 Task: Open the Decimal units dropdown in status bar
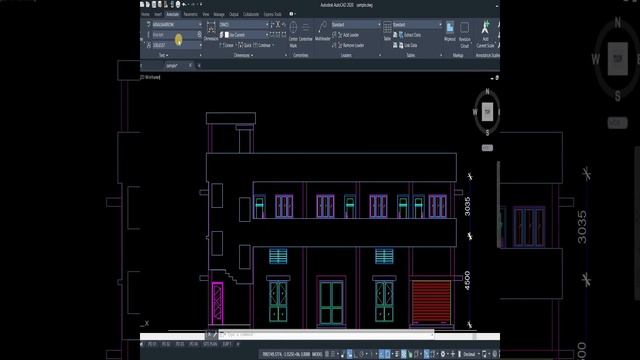(471, 354)
